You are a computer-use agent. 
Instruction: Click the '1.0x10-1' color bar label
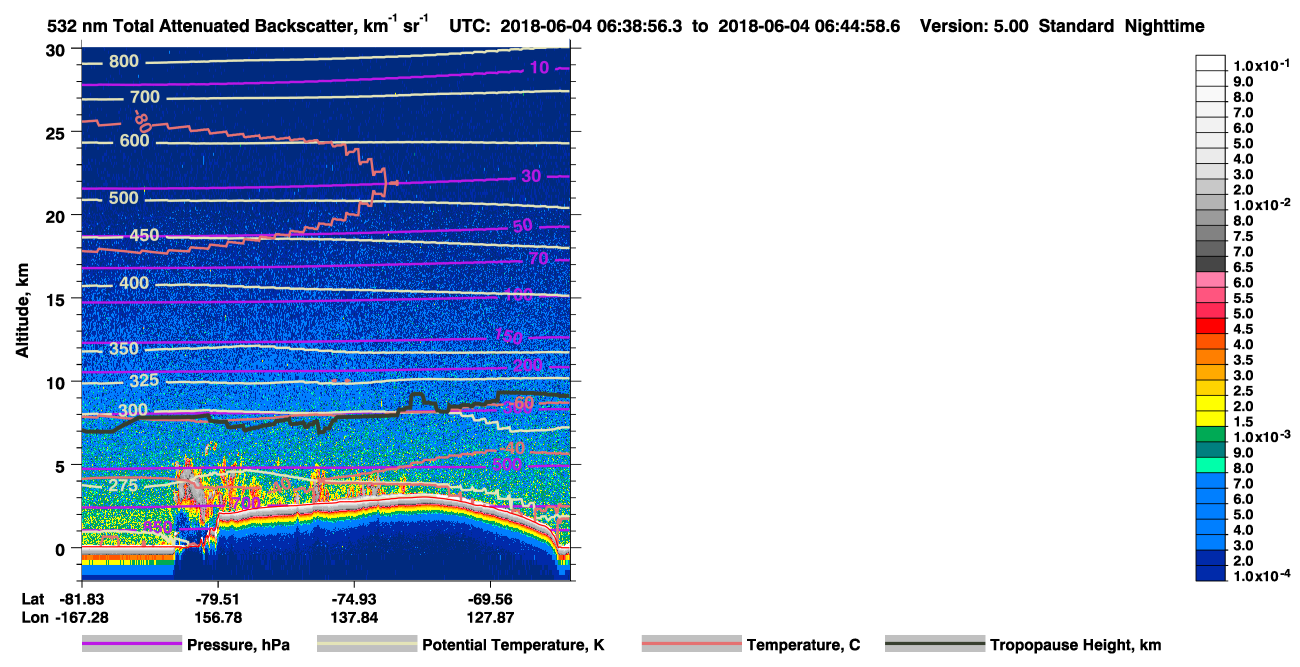point(1260,66)
